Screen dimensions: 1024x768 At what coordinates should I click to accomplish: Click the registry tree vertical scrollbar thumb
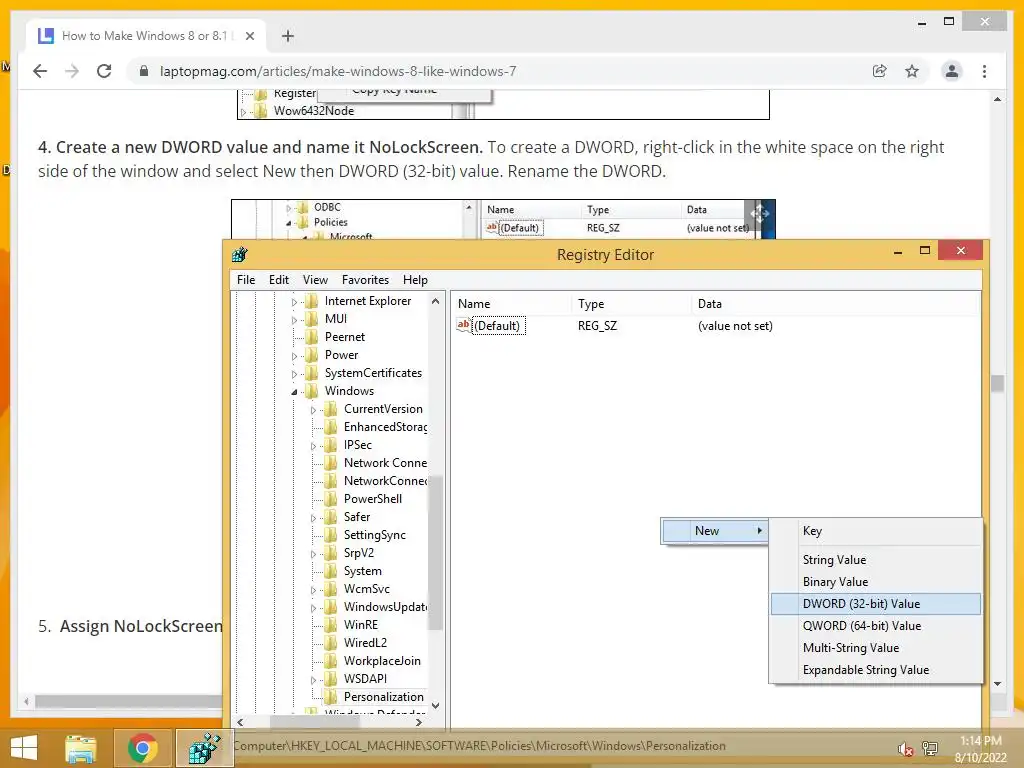pos(436,552)
